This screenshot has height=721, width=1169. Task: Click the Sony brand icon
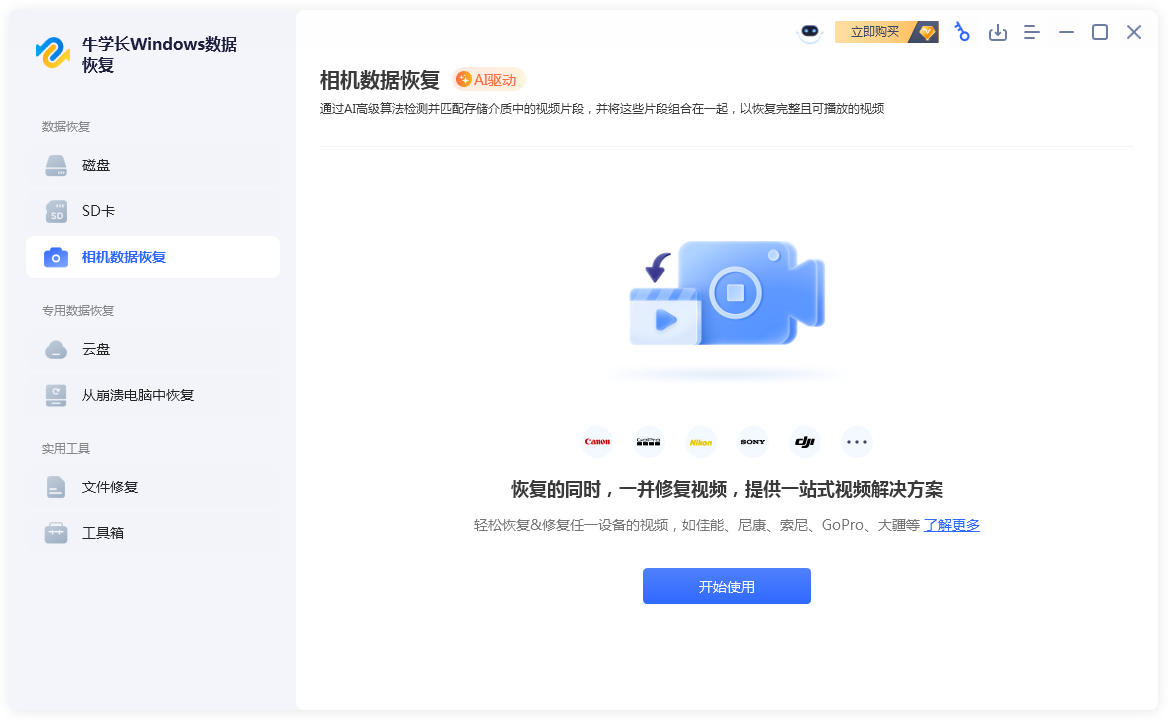click(x=753, y=442)
